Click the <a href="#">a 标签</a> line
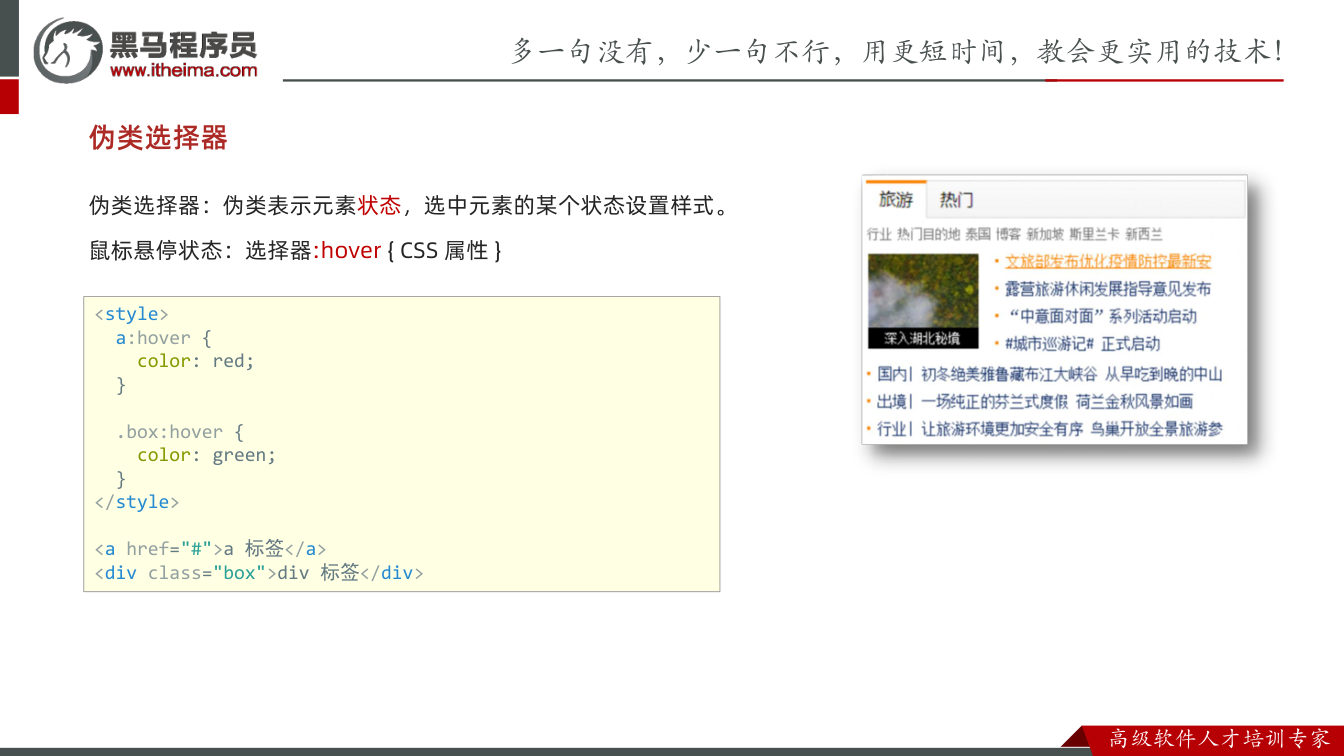Viewport: 1344px width, 756px height. point(210,549)
